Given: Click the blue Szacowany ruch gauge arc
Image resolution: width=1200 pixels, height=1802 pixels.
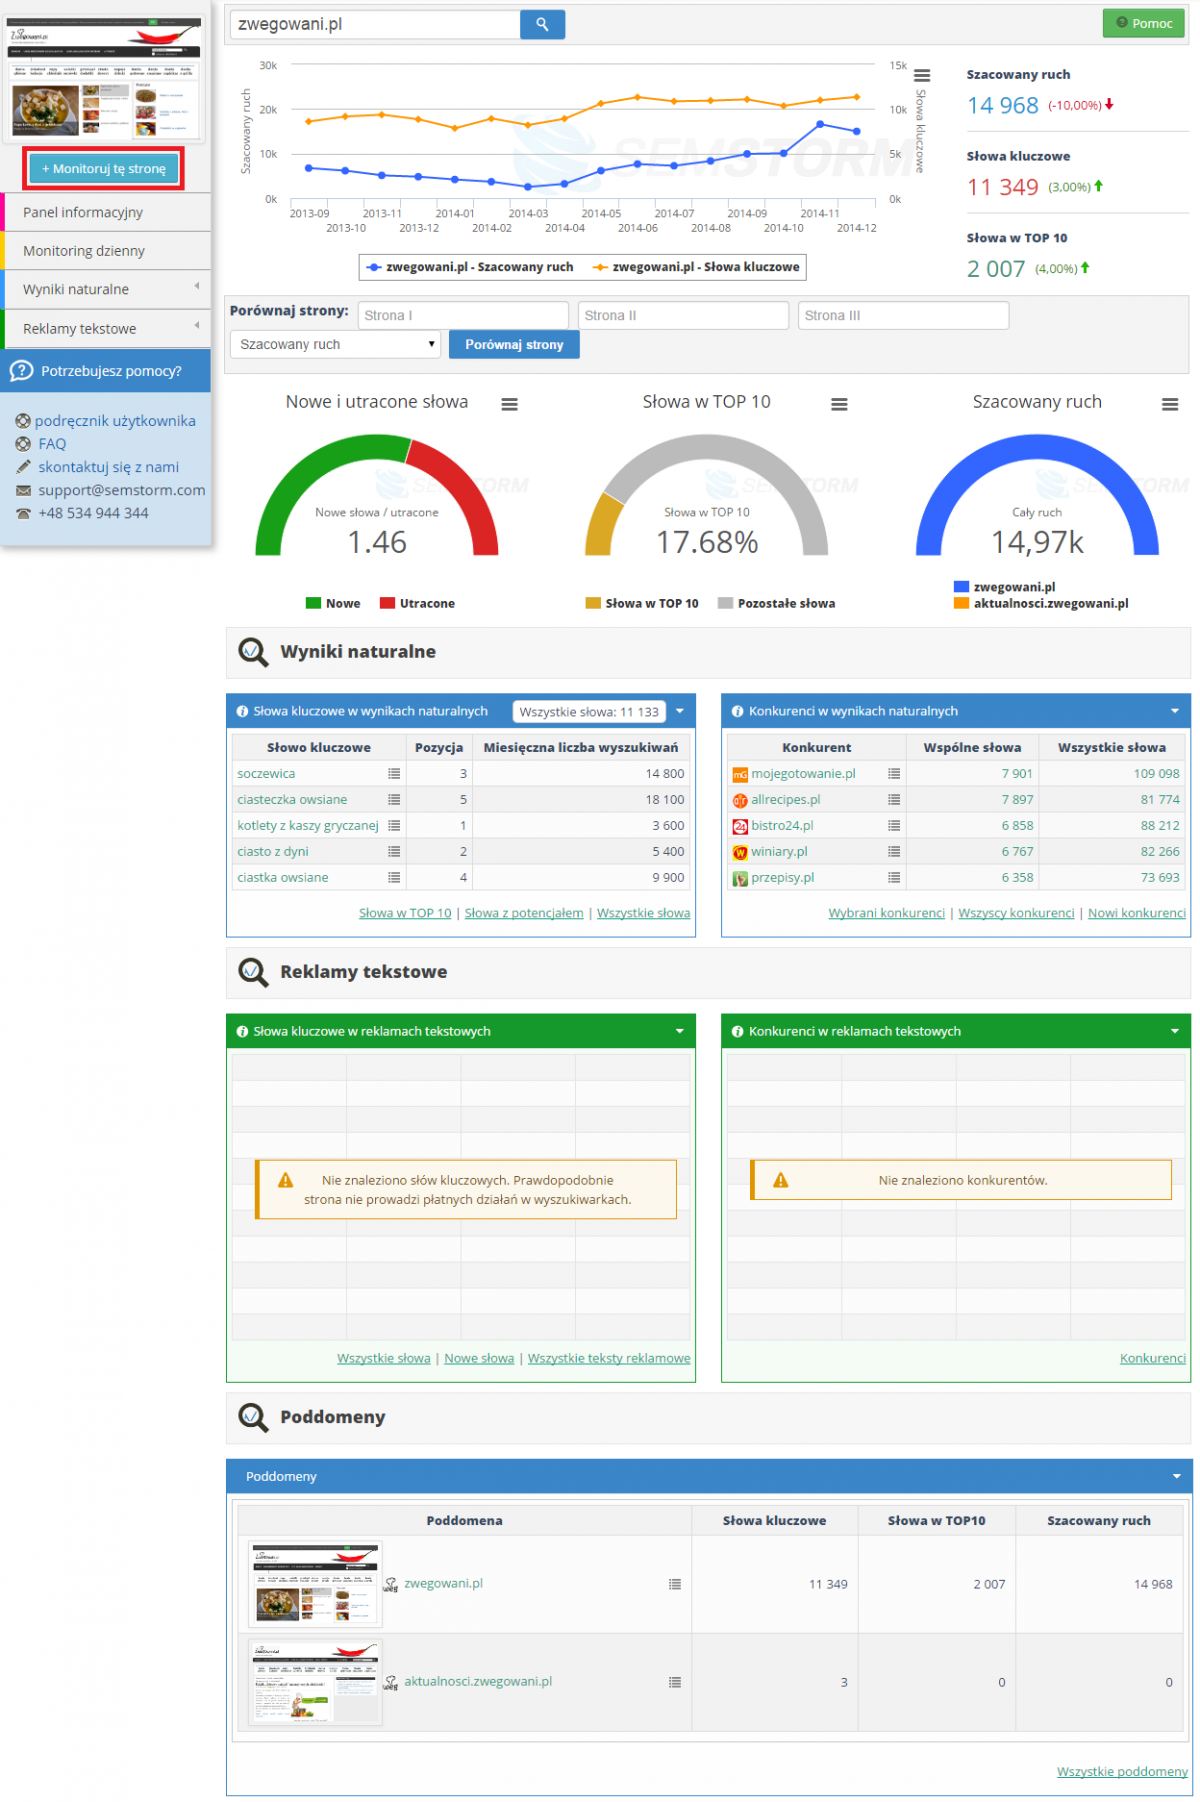Looking at the screenshot, I should click(x=1037, y=447).
